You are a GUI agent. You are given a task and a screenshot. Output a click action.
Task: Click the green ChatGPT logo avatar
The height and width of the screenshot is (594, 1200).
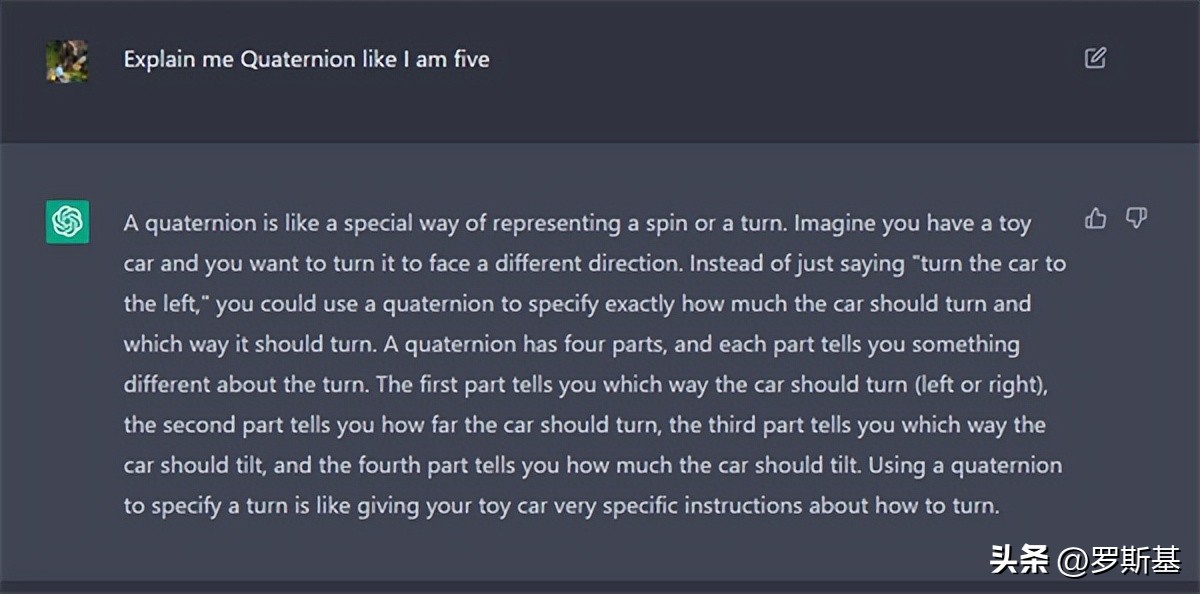[x=67, y=221]
